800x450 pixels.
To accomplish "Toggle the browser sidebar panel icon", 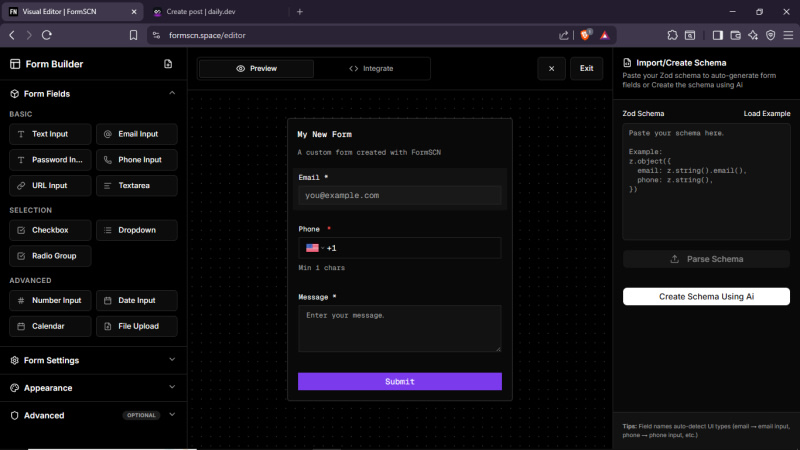I will point(718,35).
